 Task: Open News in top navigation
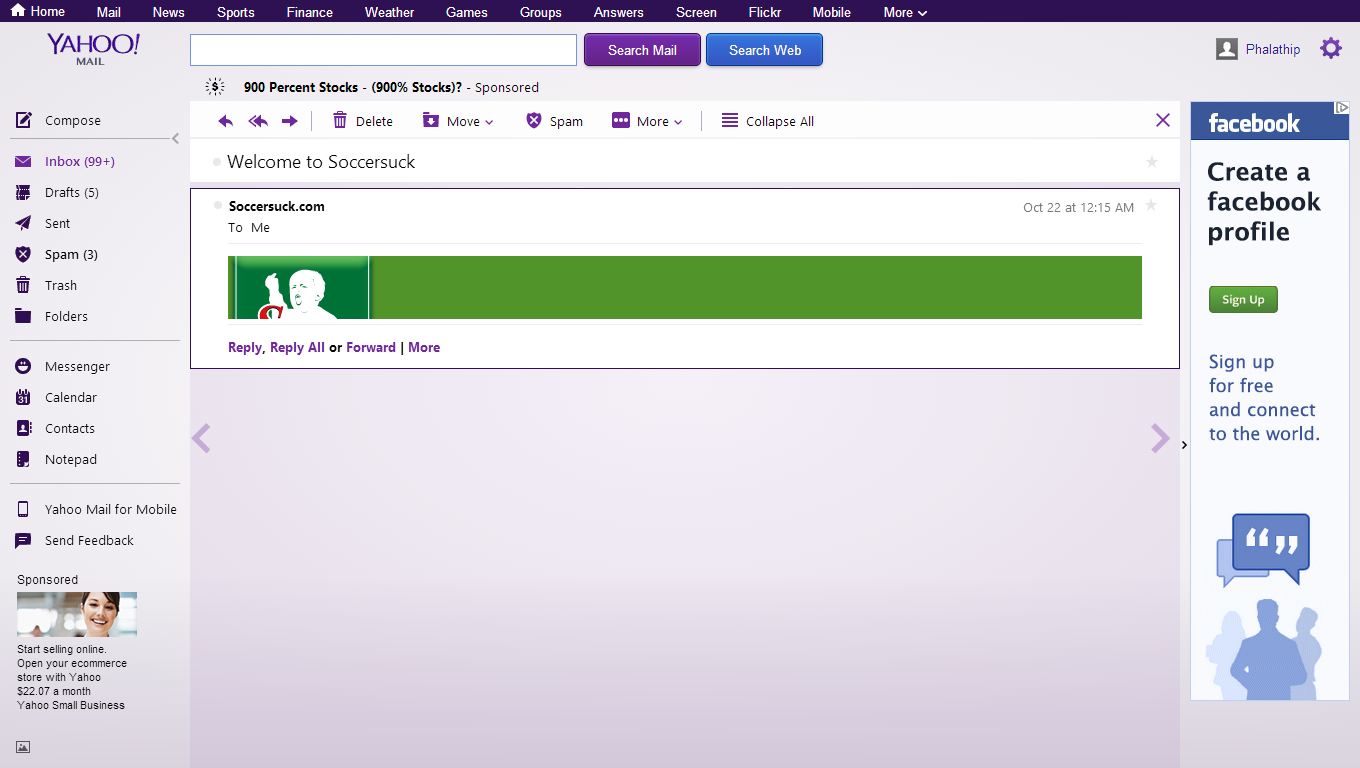pyautogui.click(x=169, y=12)
